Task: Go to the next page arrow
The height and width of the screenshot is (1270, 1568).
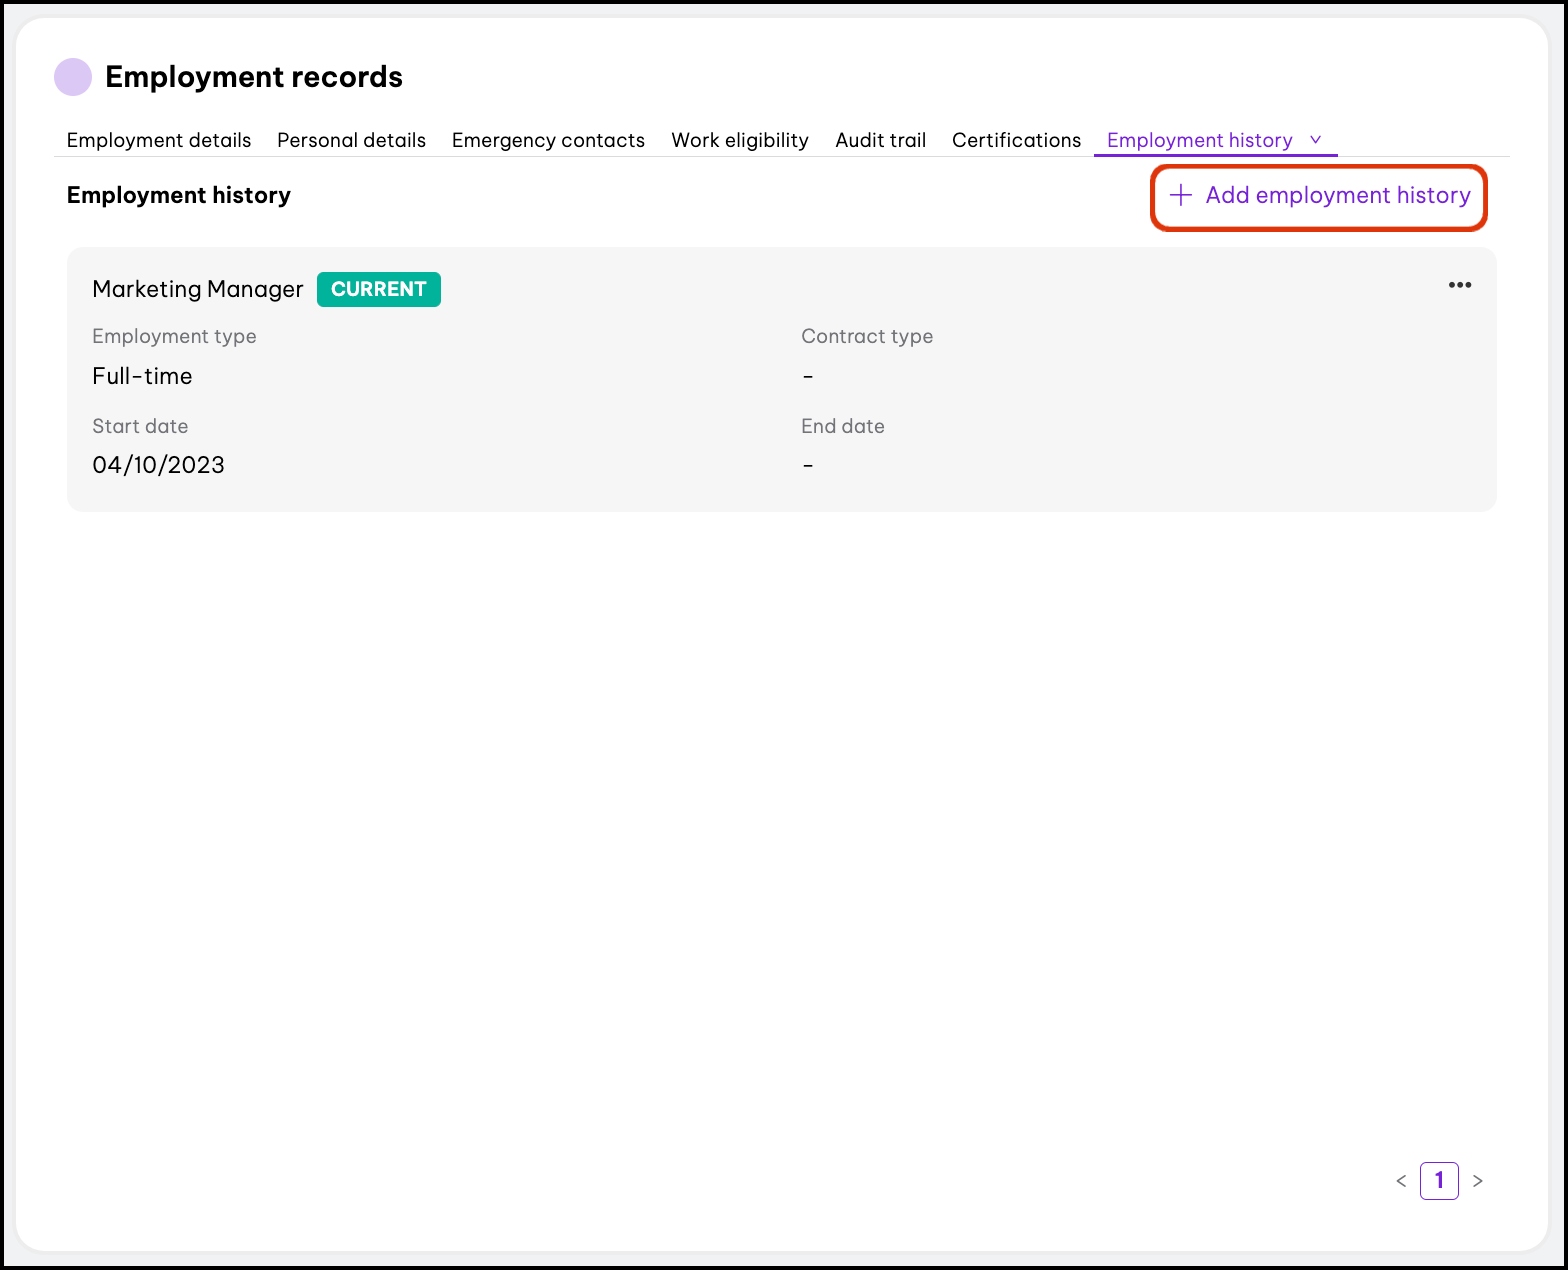Action: coord(1477,1181)
